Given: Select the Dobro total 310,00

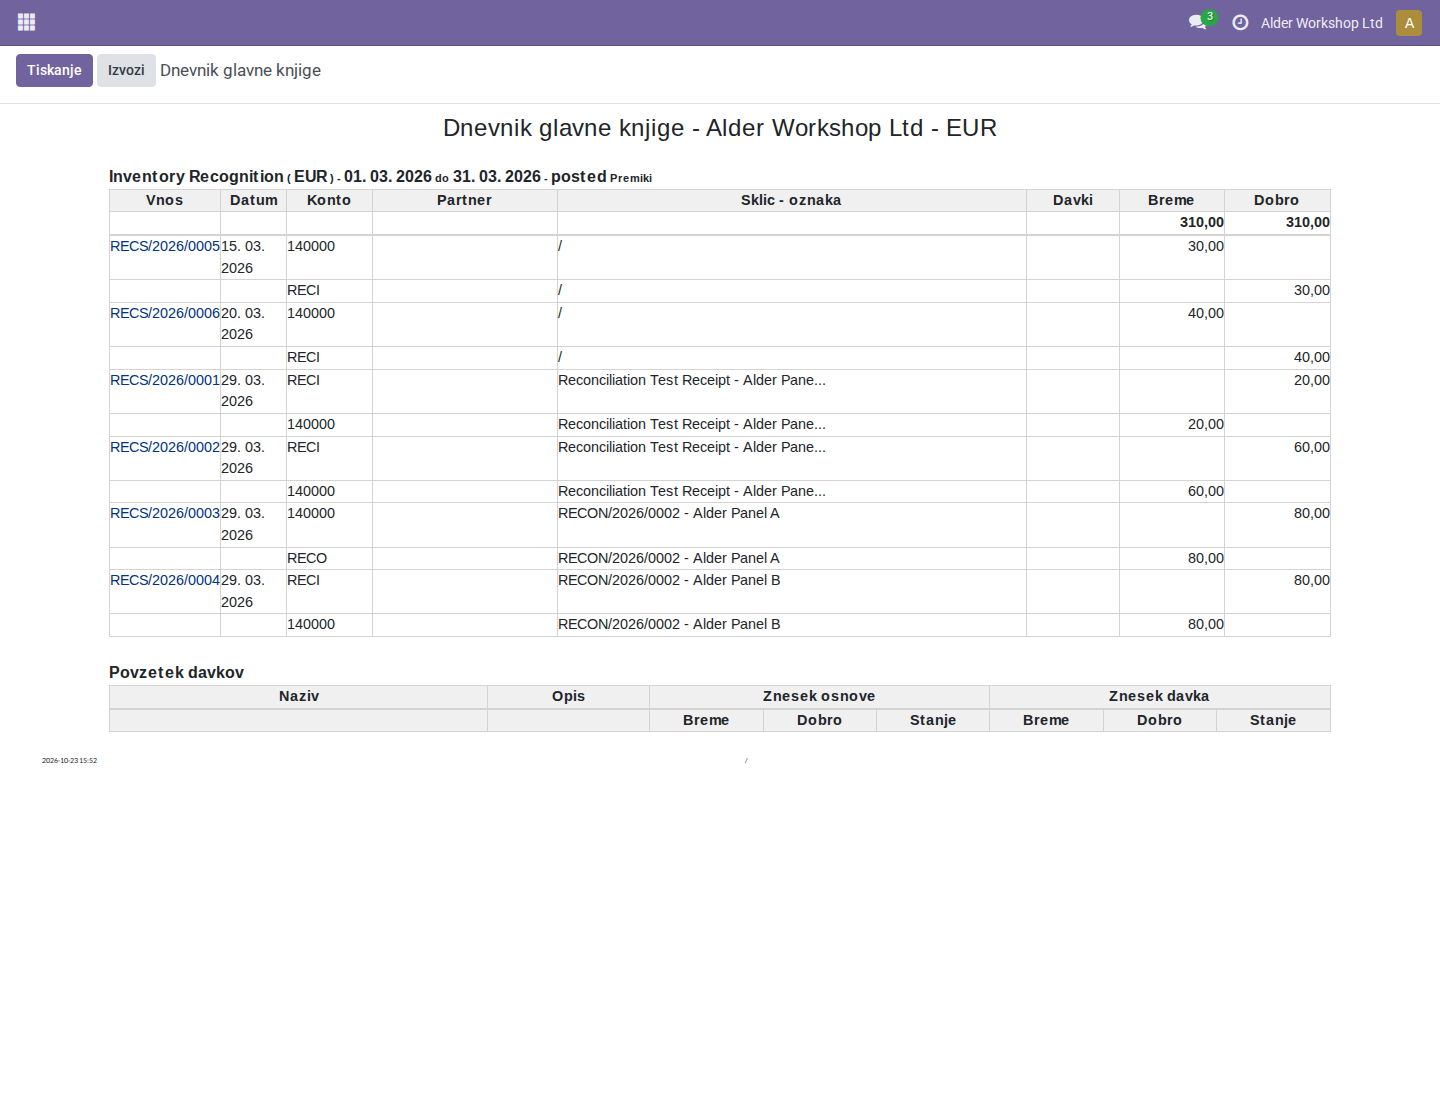Looking at the screenshot, I should click(1308, 222).
